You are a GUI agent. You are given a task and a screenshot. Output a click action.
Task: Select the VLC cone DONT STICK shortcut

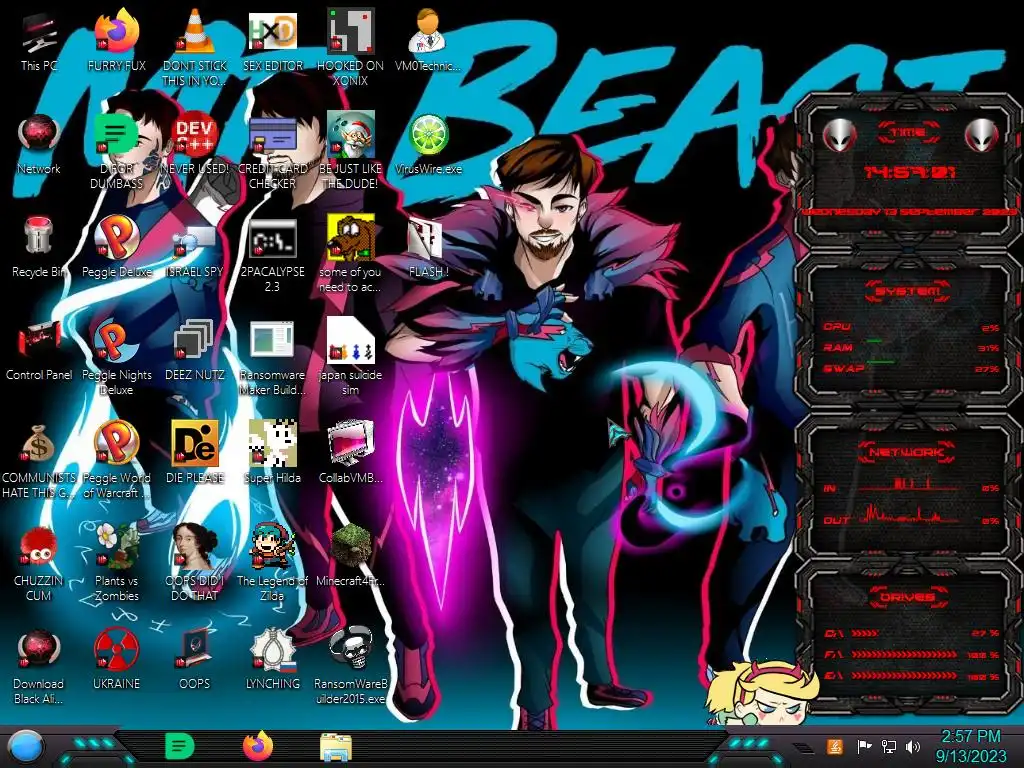click(195, 49)
